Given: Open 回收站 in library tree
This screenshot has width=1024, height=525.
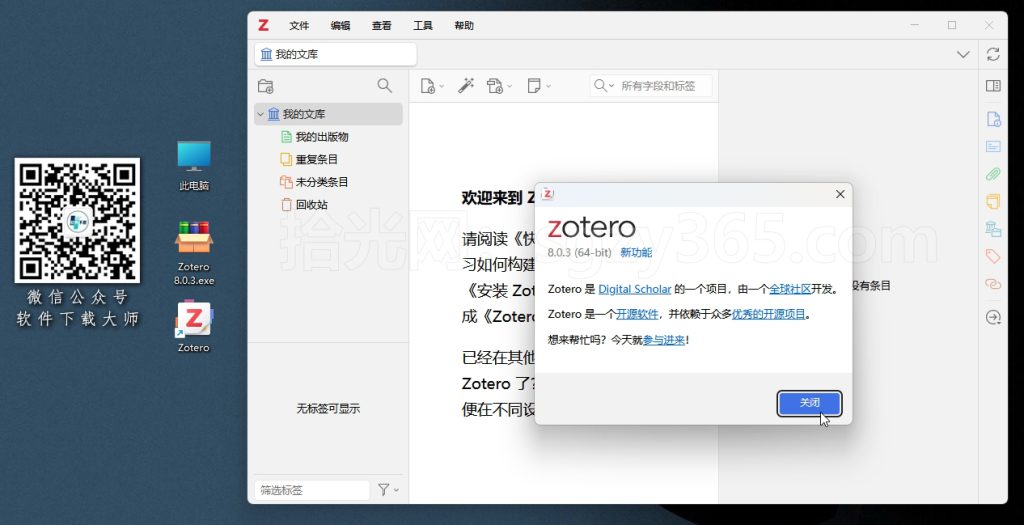Looking at the screenshot, I should click(x=304, y=204).
